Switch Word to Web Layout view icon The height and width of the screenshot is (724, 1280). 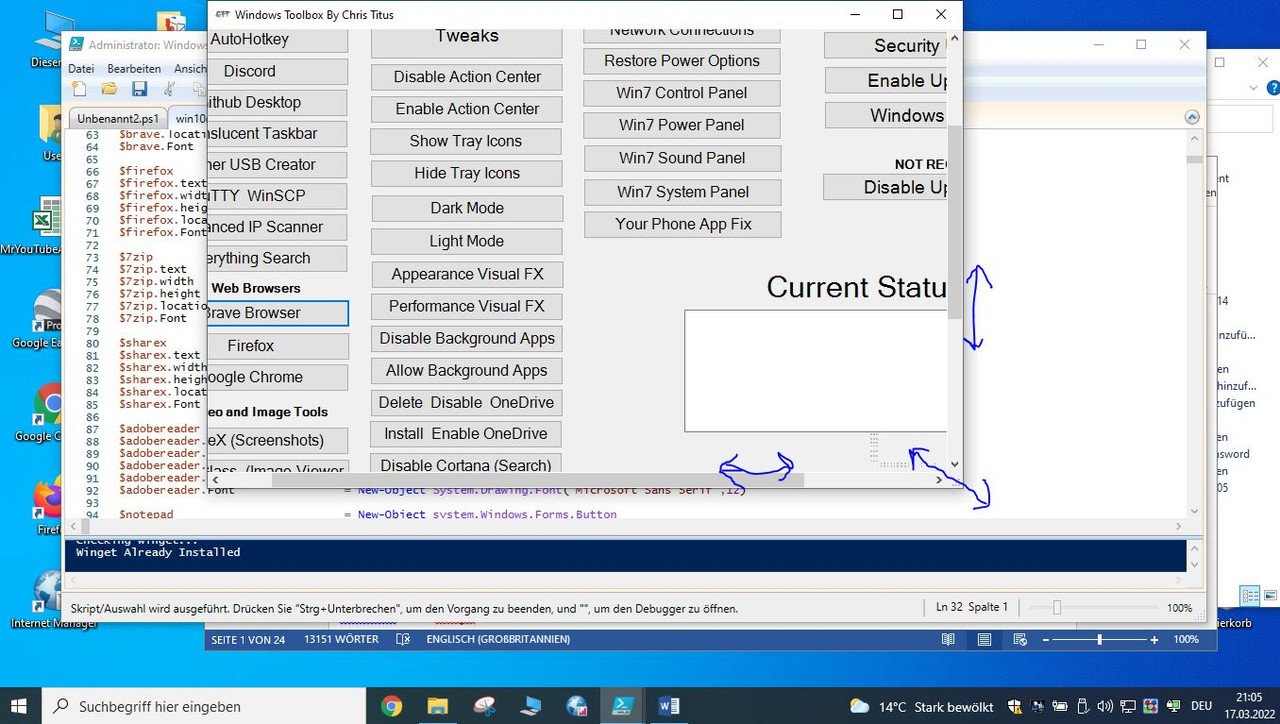tap(1020, 639)
